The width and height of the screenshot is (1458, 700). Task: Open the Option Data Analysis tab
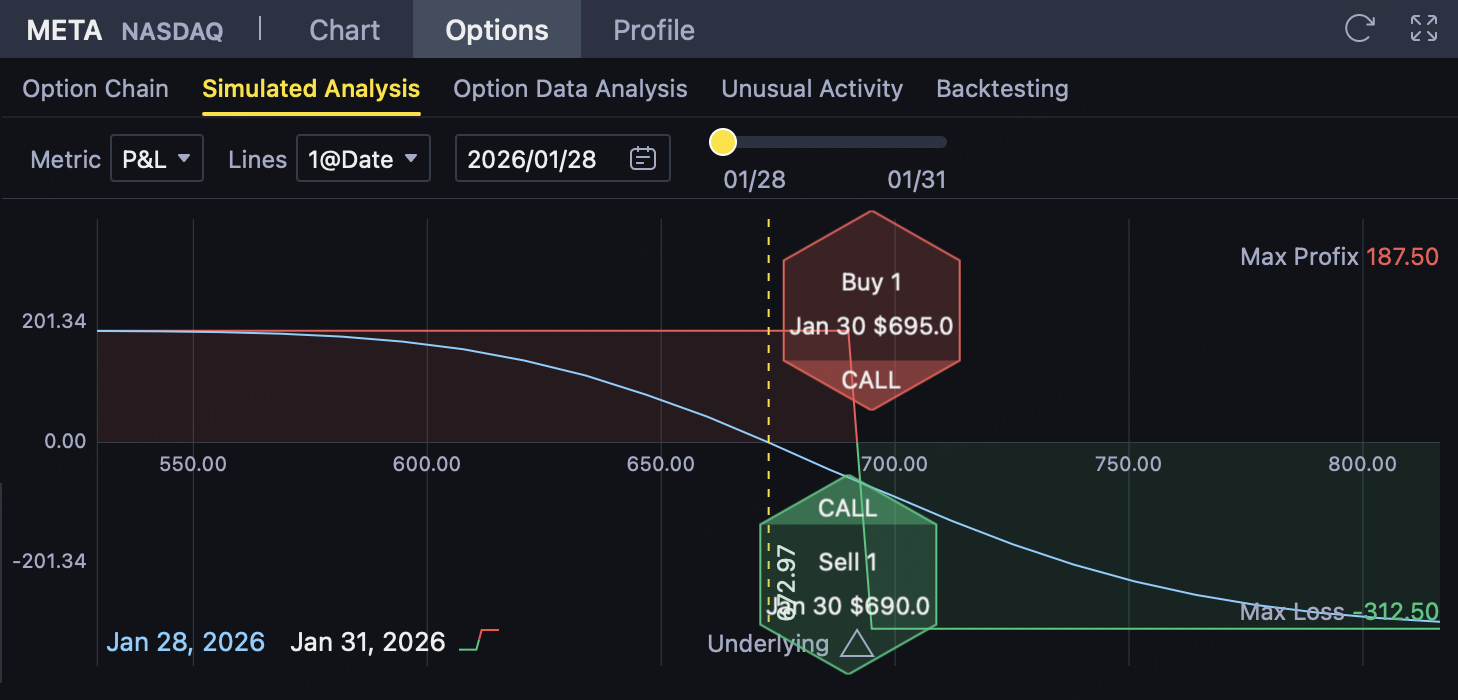click(570, 89)
